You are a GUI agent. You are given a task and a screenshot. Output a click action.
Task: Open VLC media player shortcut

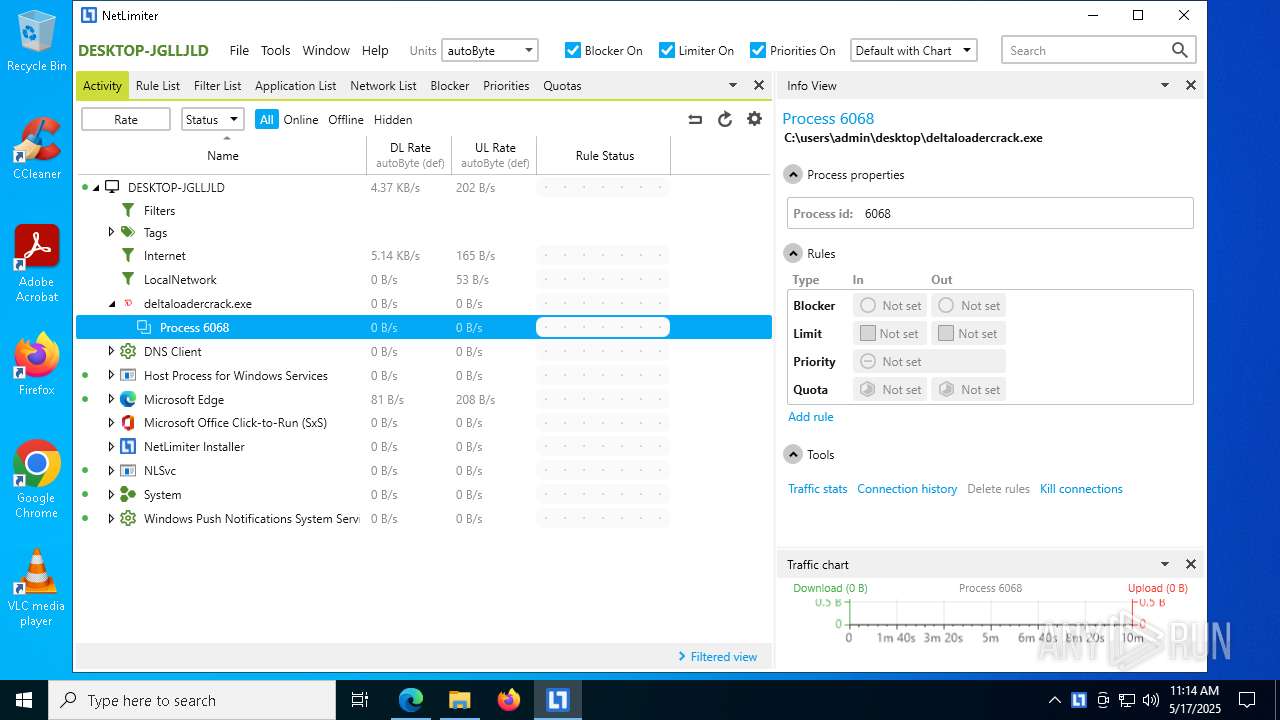coord(37,588)
